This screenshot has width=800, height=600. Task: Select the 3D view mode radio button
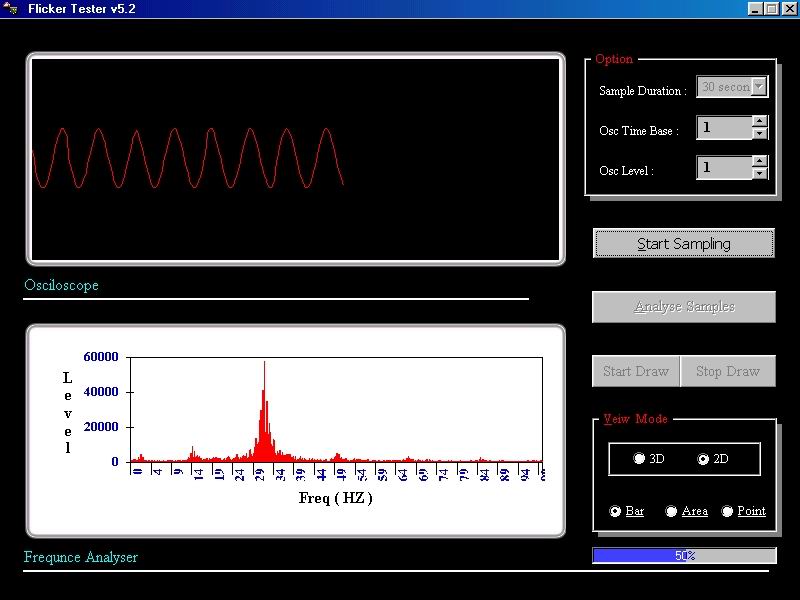click(x=639, y=458)
